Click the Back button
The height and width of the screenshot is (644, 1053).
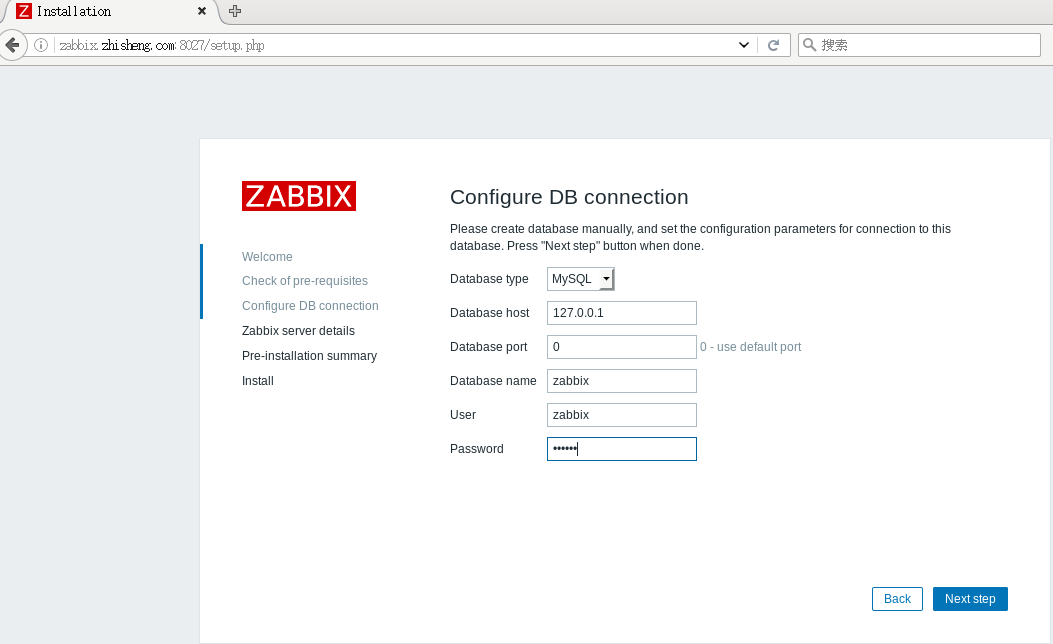click(897, 599)
